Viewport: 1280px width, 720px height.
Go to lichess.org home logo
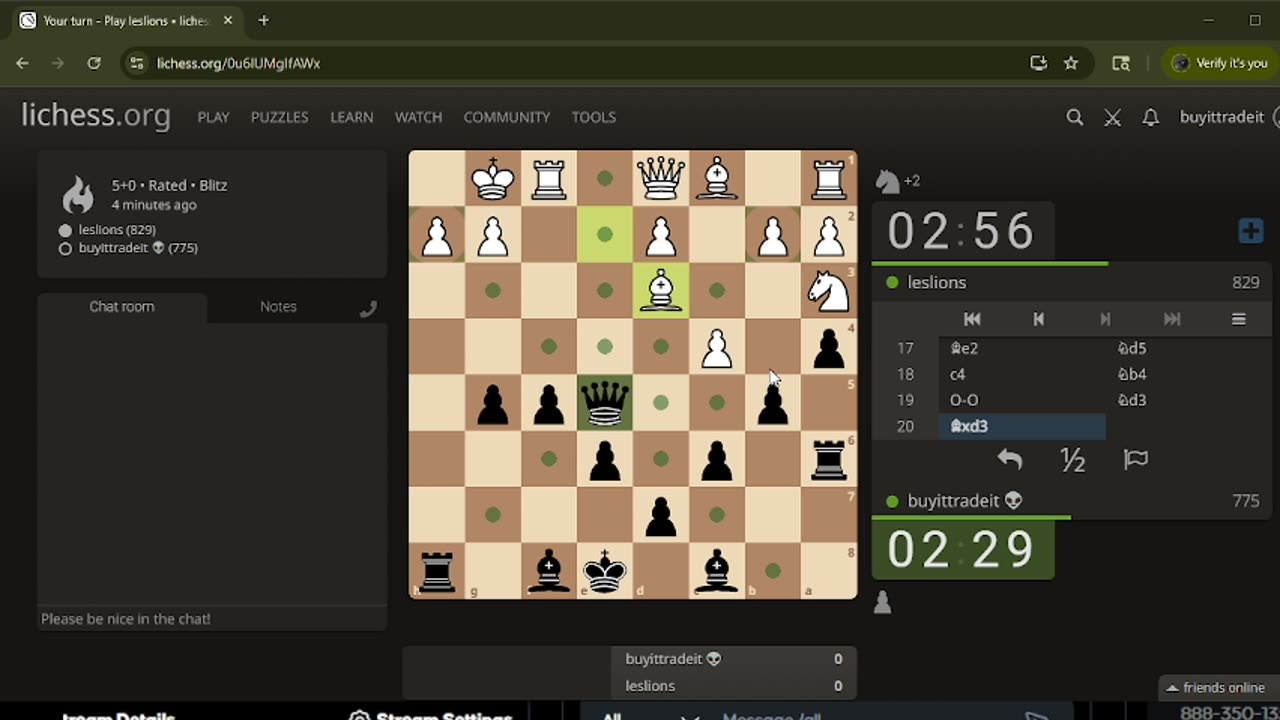coord(96,116)
